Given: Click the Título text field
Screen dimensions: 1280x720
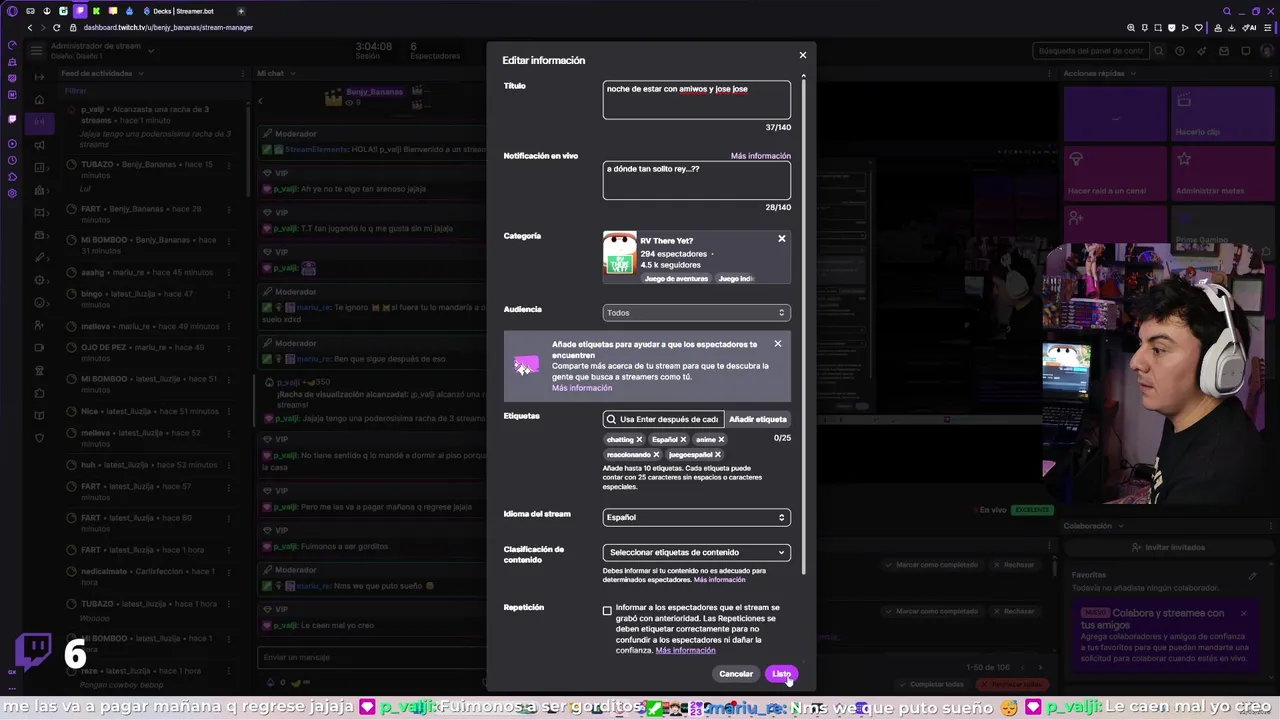Looking at the screenshot, I should coord(696,100).
